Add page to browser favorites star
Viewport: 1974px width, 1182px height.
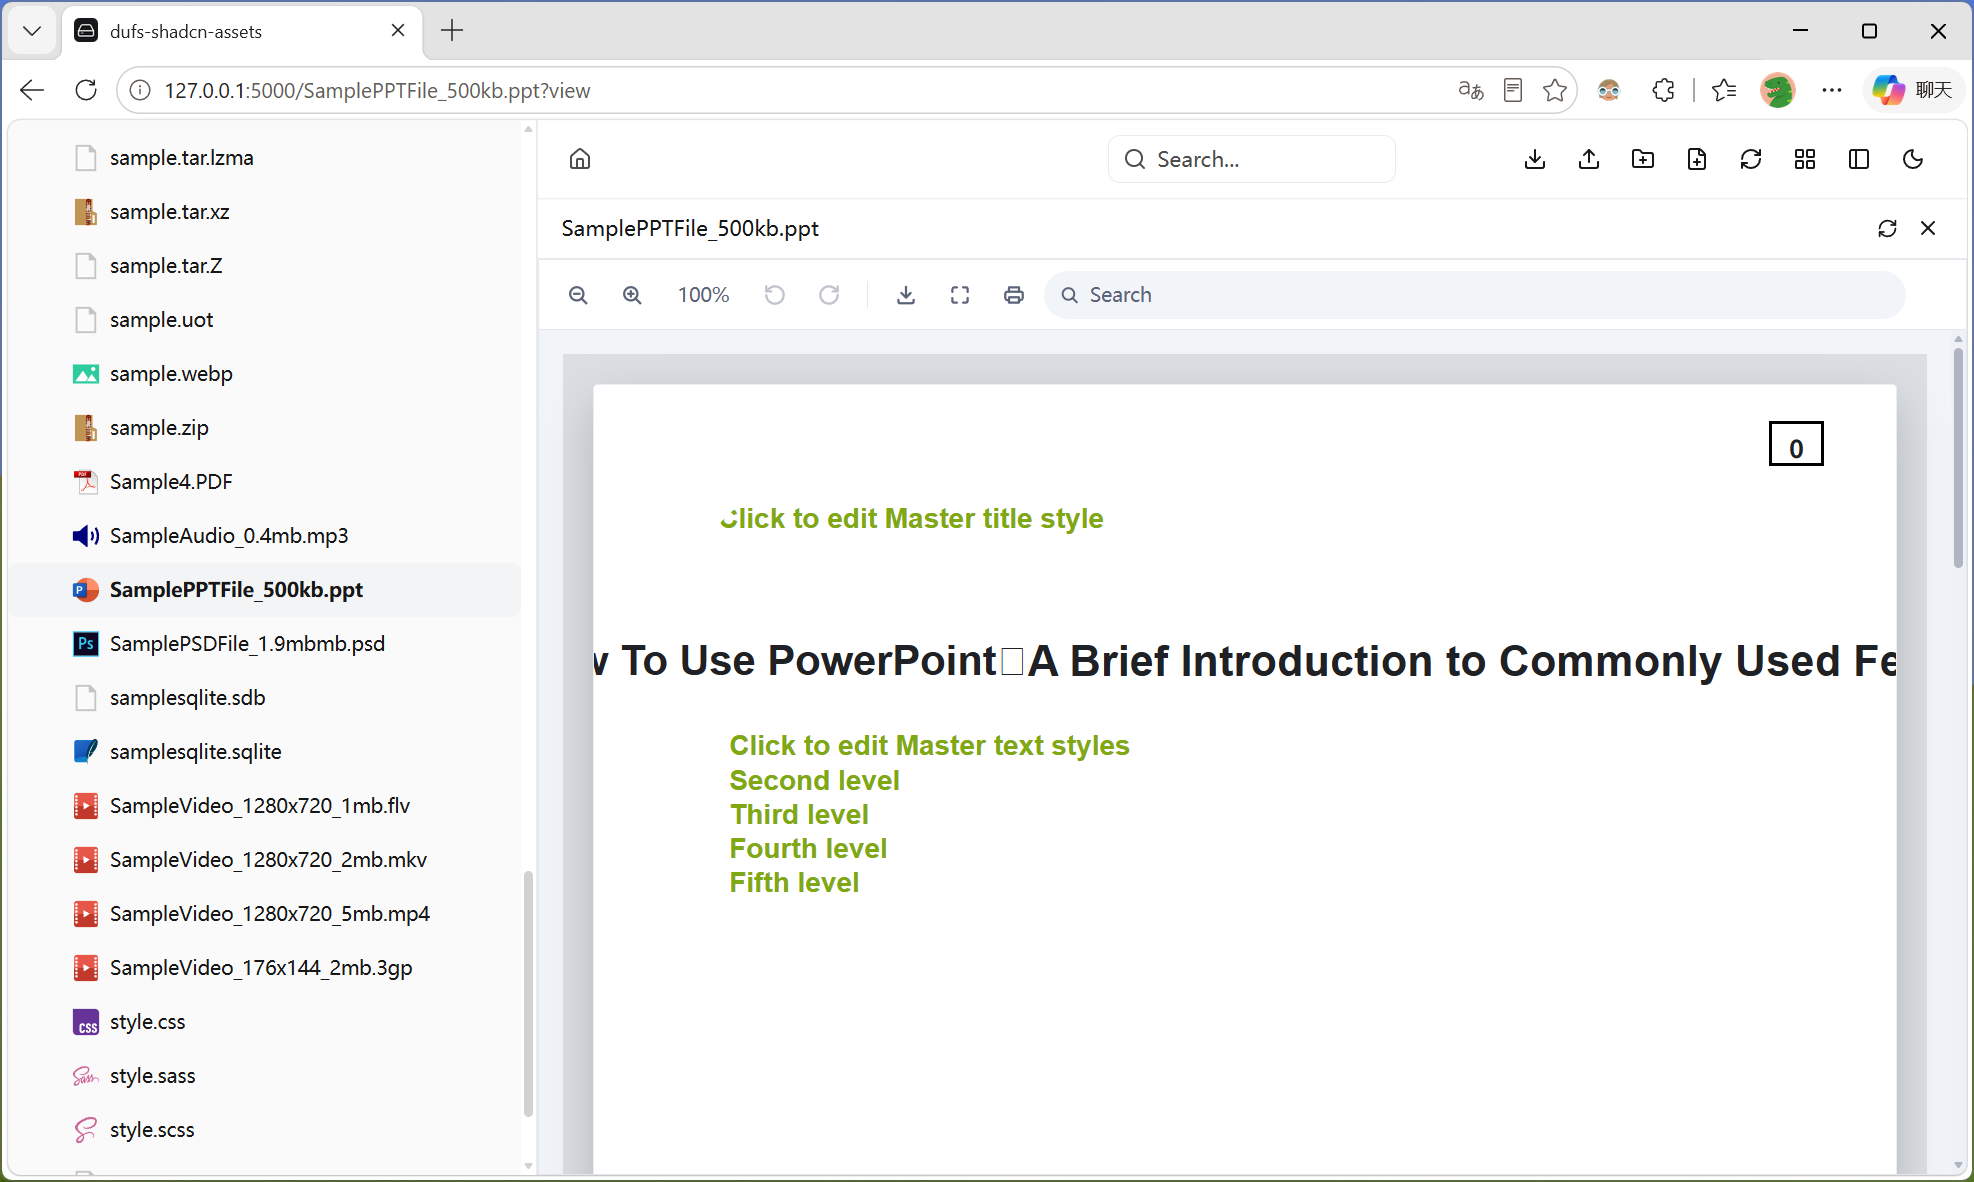[1555, 91]
